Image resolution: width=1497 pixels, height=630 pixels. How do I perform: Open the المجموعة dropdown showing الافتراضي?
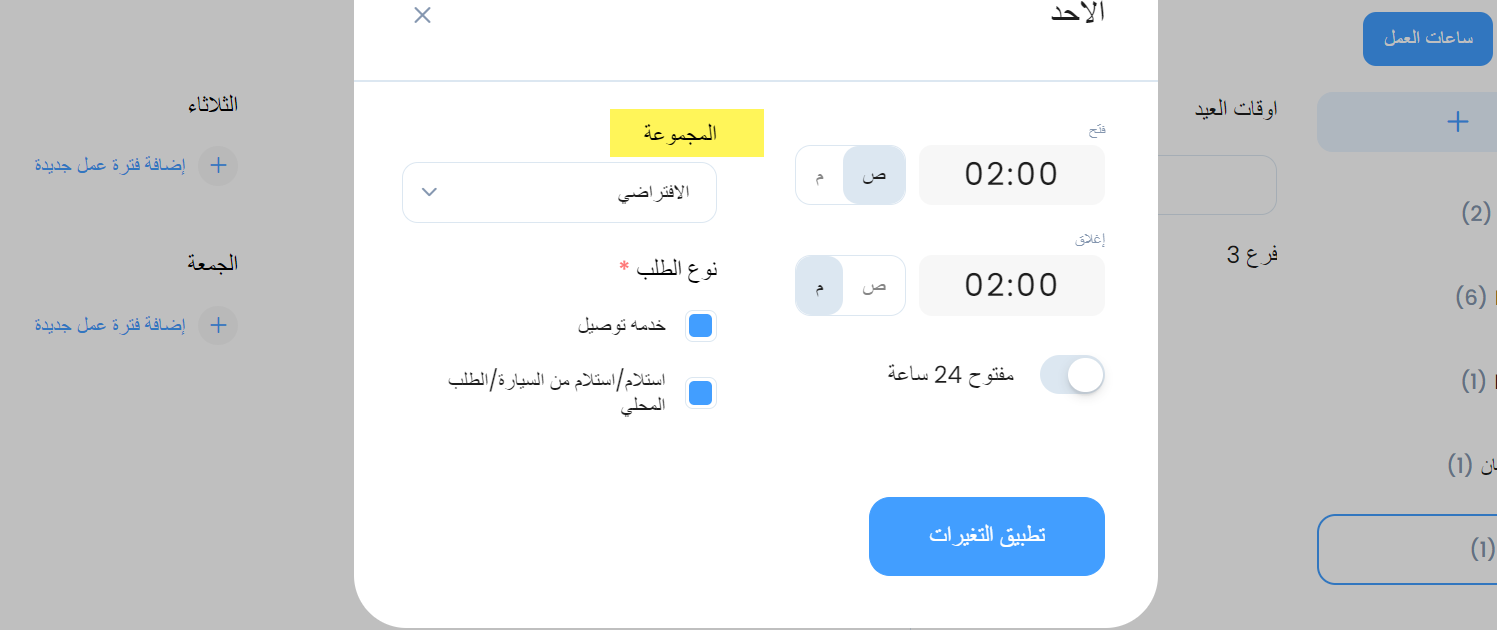tap(559, 192)
